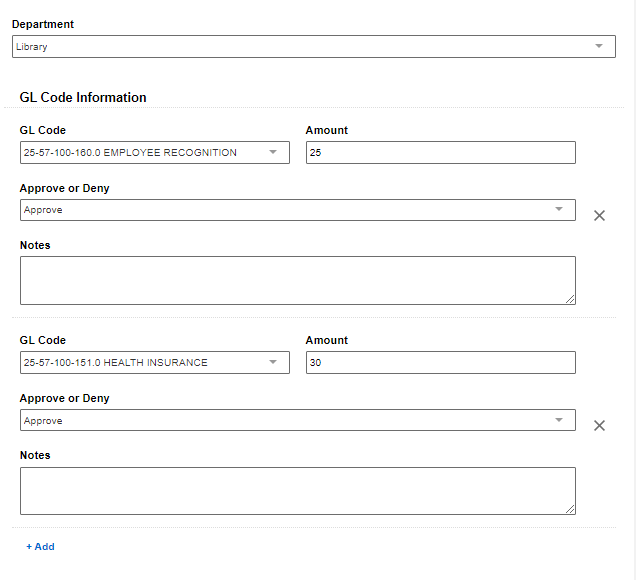Click the GL Code Information heading
Image resolution: width=636 pixels, height=580 pixels.
[x=83, y=97]
